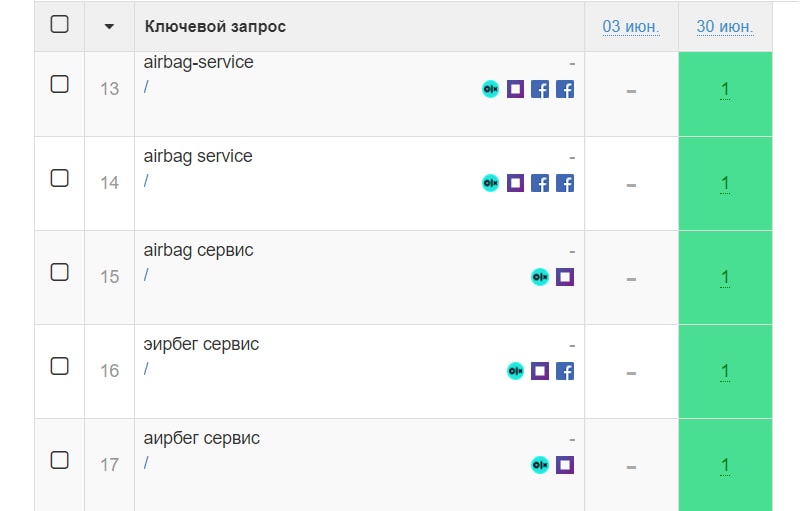Open the dropdown arrow in the table header
This screenshot has width=800, height=511.
tap(109, 26)
